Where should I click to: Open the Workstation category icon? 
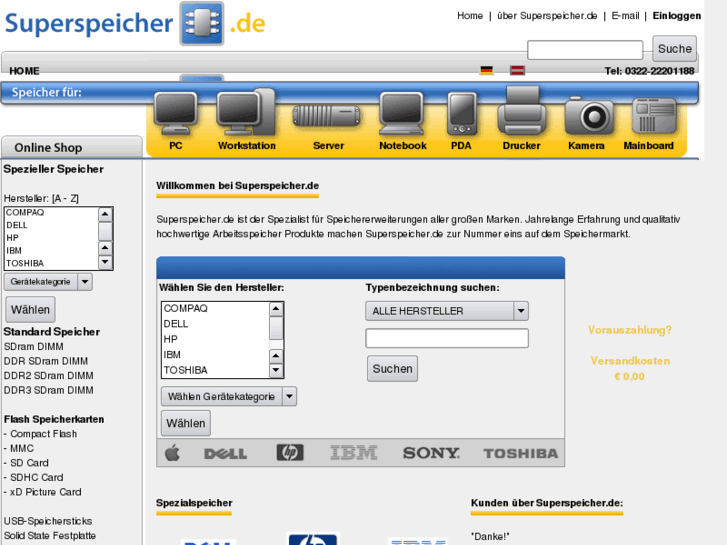coord(247,112)
